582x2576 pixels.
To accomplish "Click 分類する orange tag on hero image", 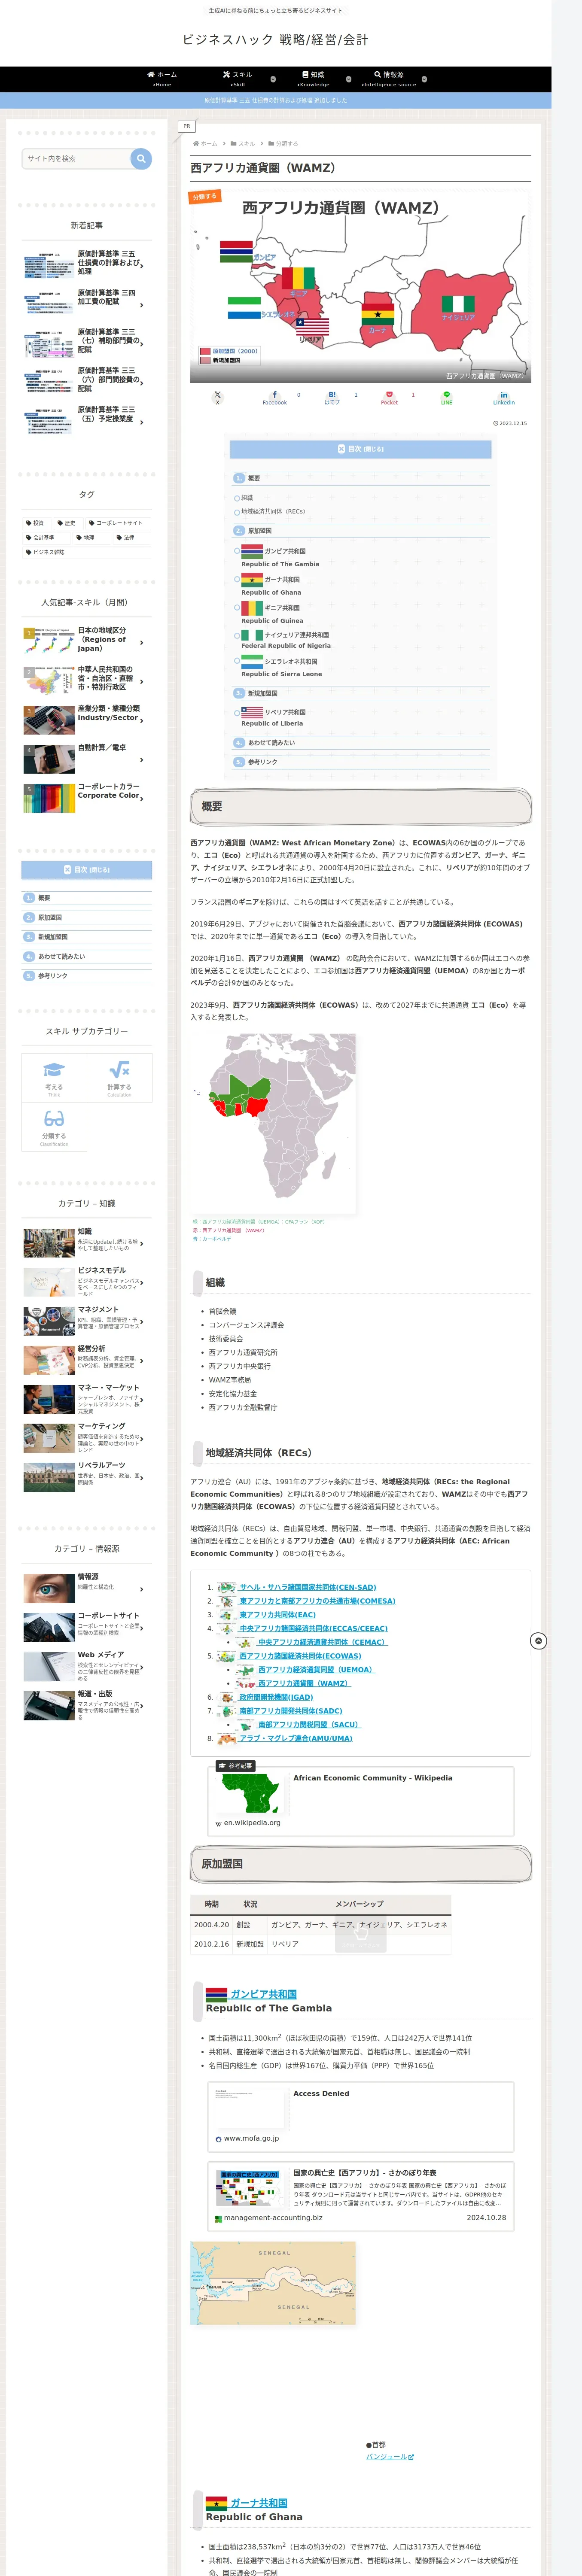I will tap(204, 197).
